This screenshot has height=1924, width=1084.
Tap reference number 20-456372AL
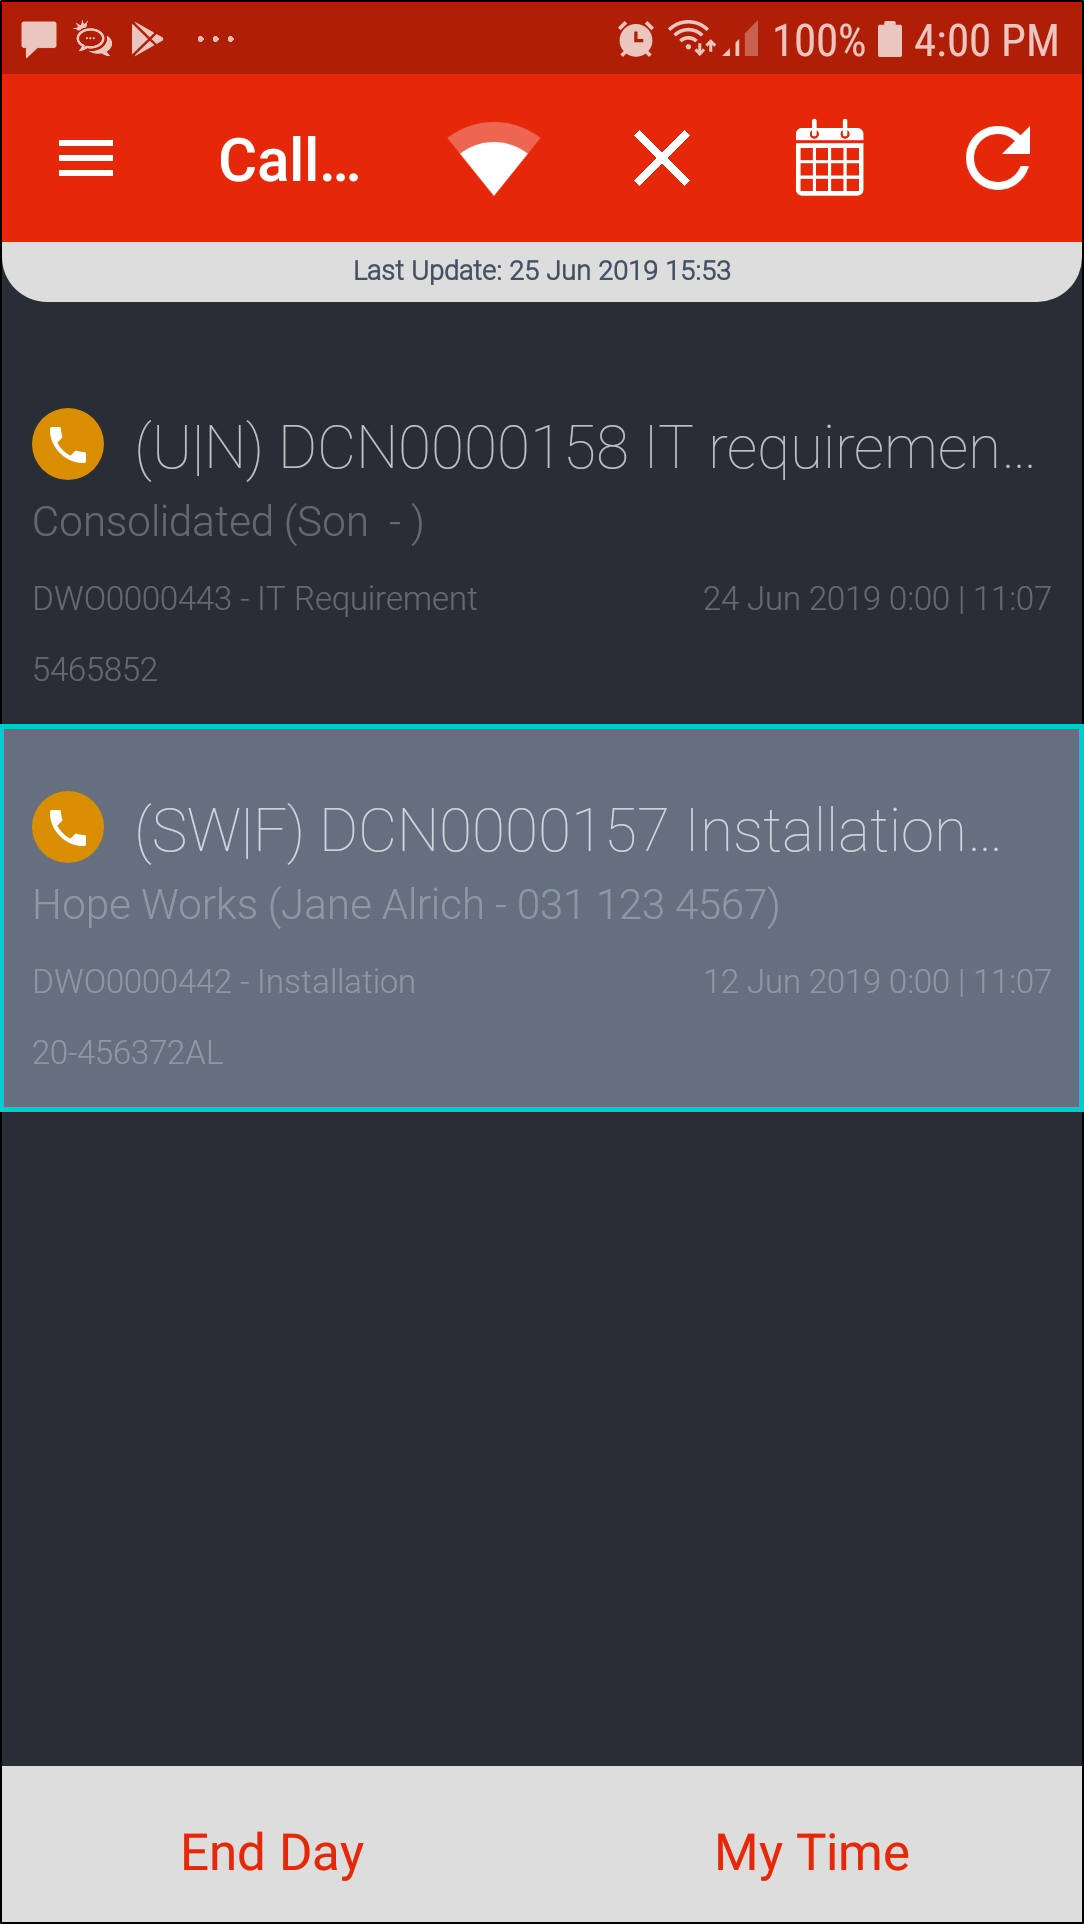click(x=128, y=1052)
